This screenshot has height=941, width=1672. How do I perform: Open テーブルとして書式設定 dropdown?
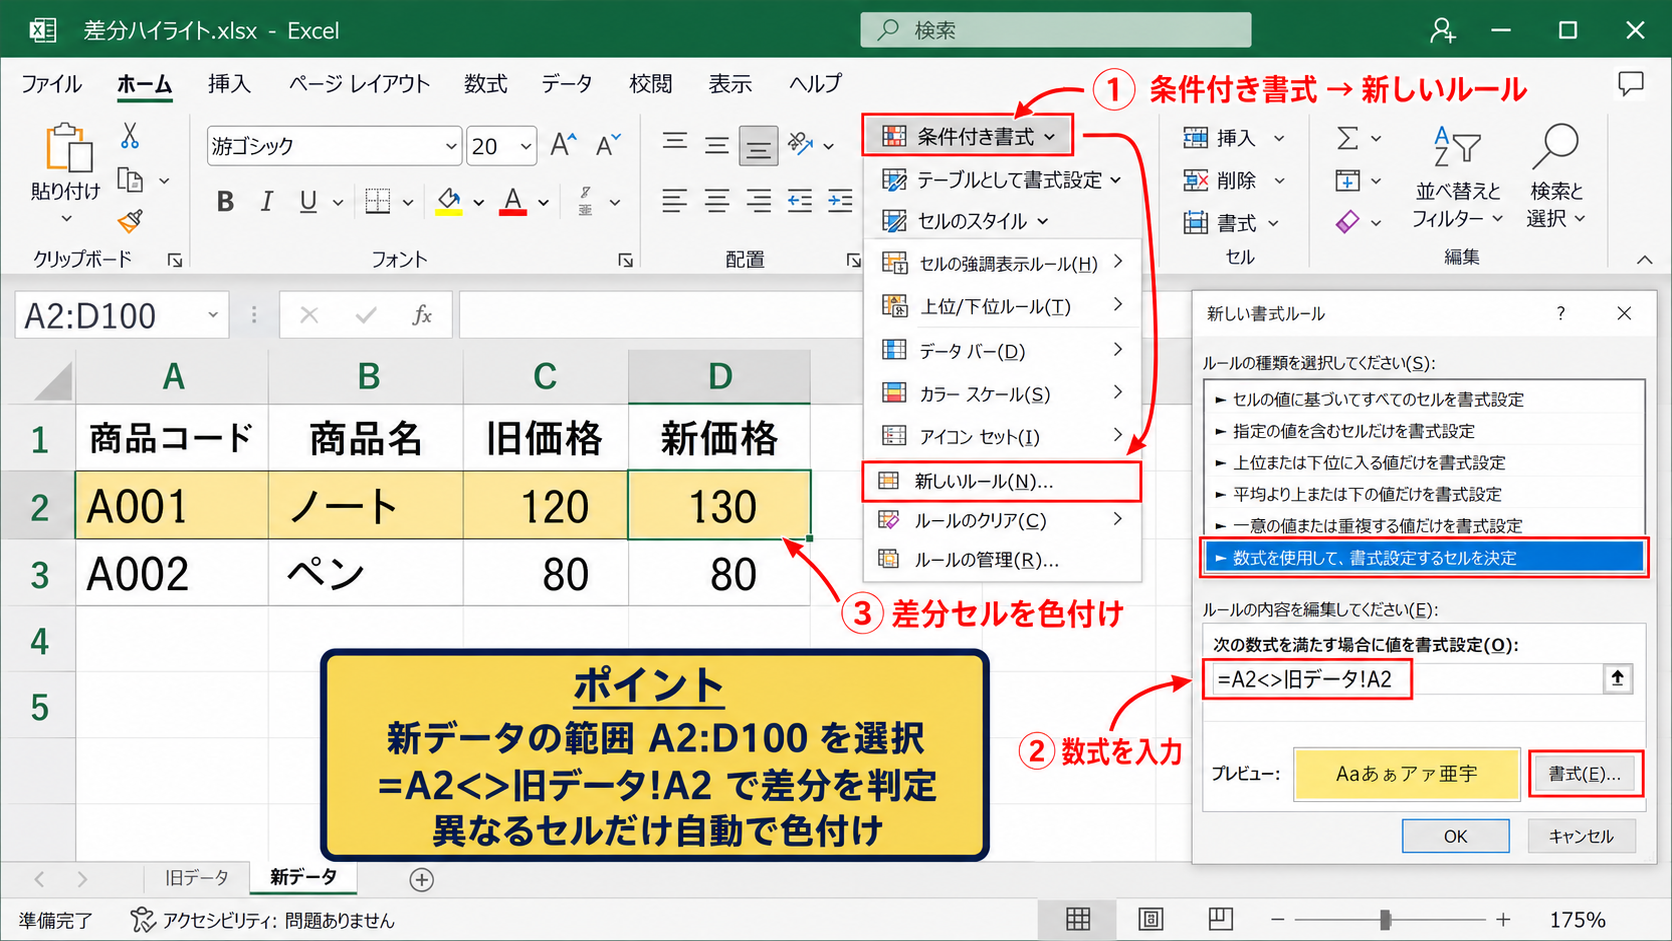[x=1001, y=180]
